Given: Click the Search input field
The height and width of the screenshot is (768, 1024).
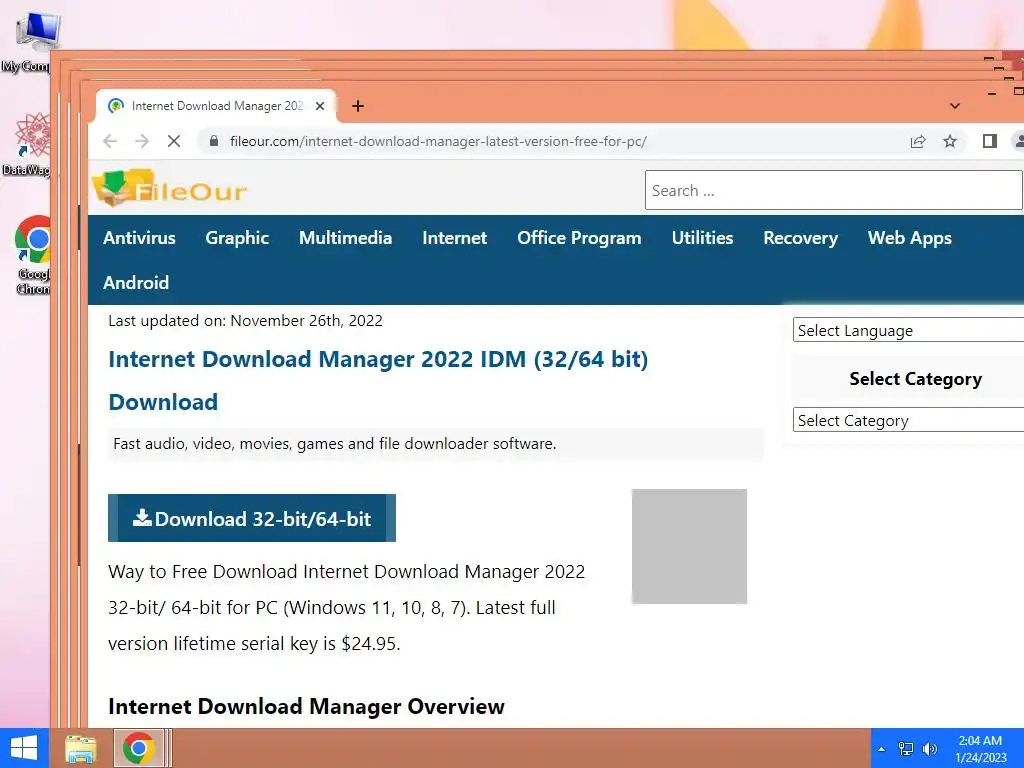Looking at the screenshot, I should click(x=833, y=190).
